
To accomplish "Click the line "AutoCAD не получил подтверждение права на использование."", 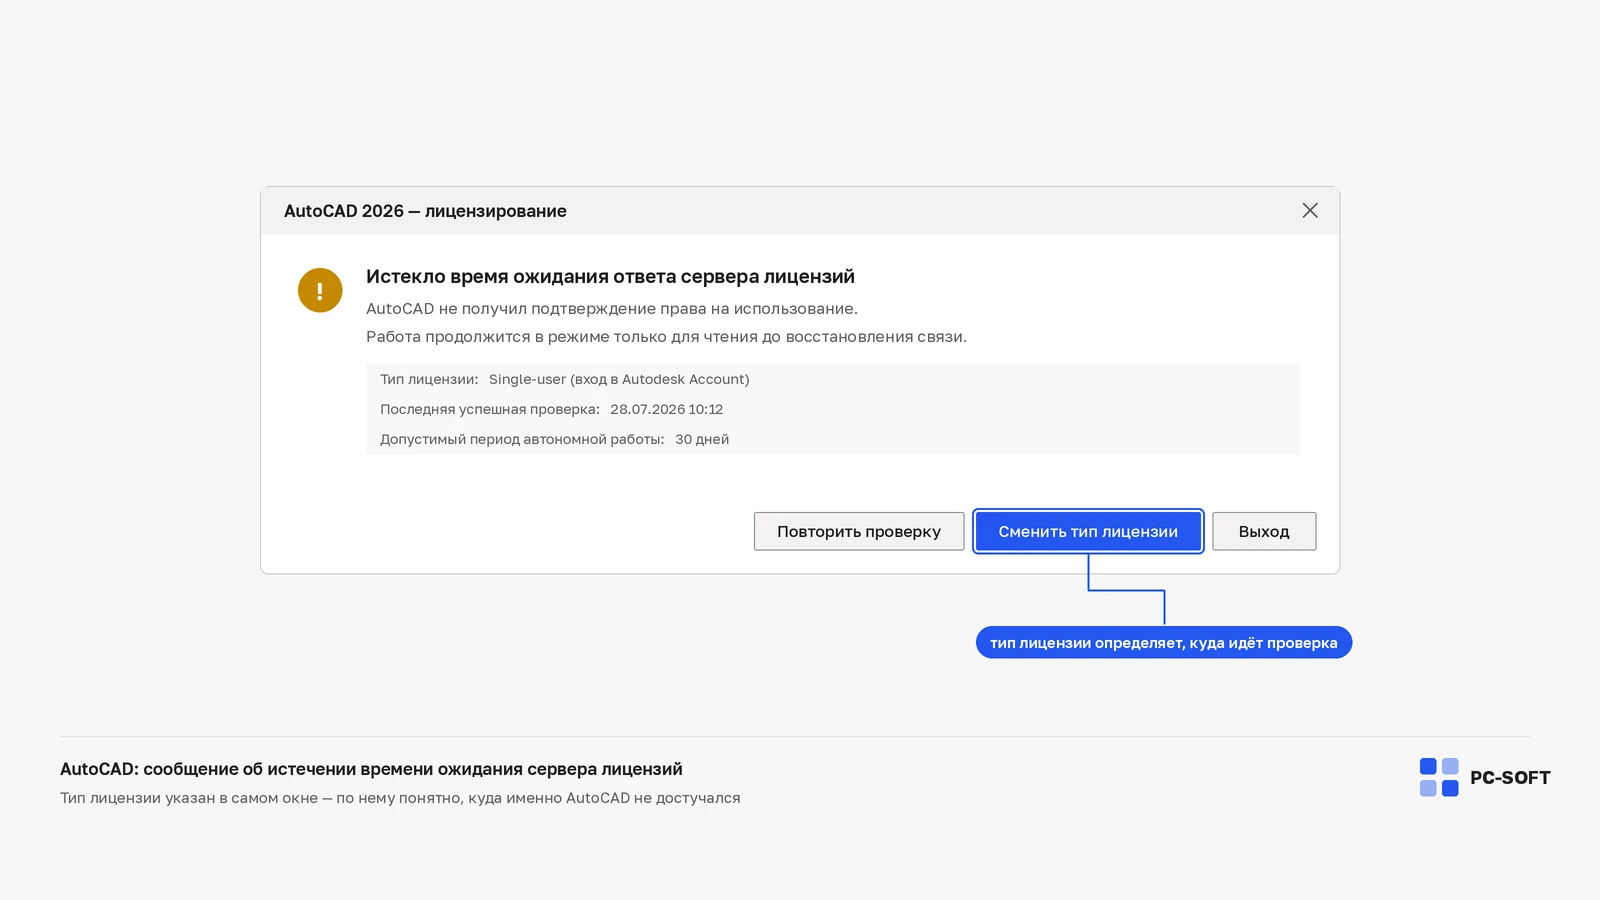I will click(612, 309).
